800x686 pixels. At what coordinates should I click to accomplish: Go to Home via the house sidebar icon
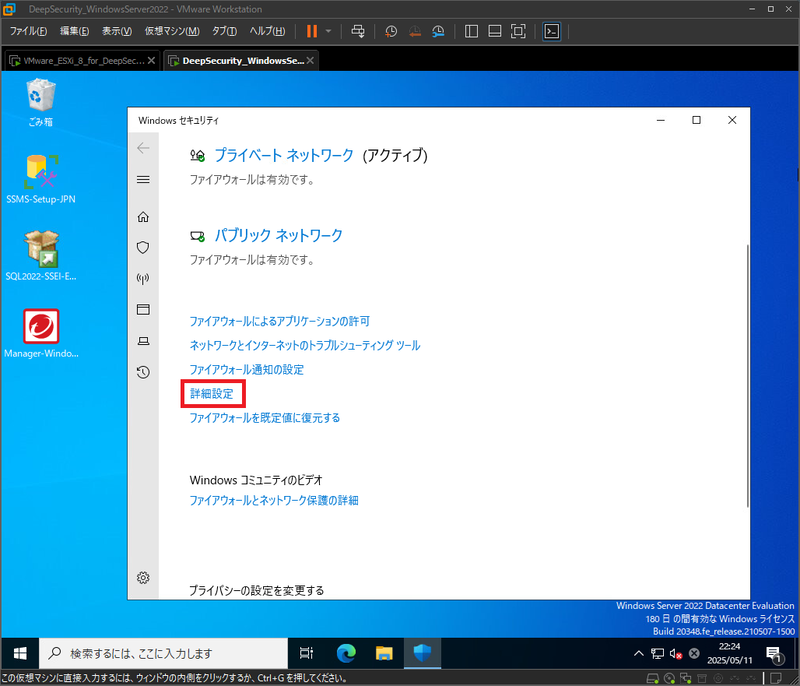(143, 217)
